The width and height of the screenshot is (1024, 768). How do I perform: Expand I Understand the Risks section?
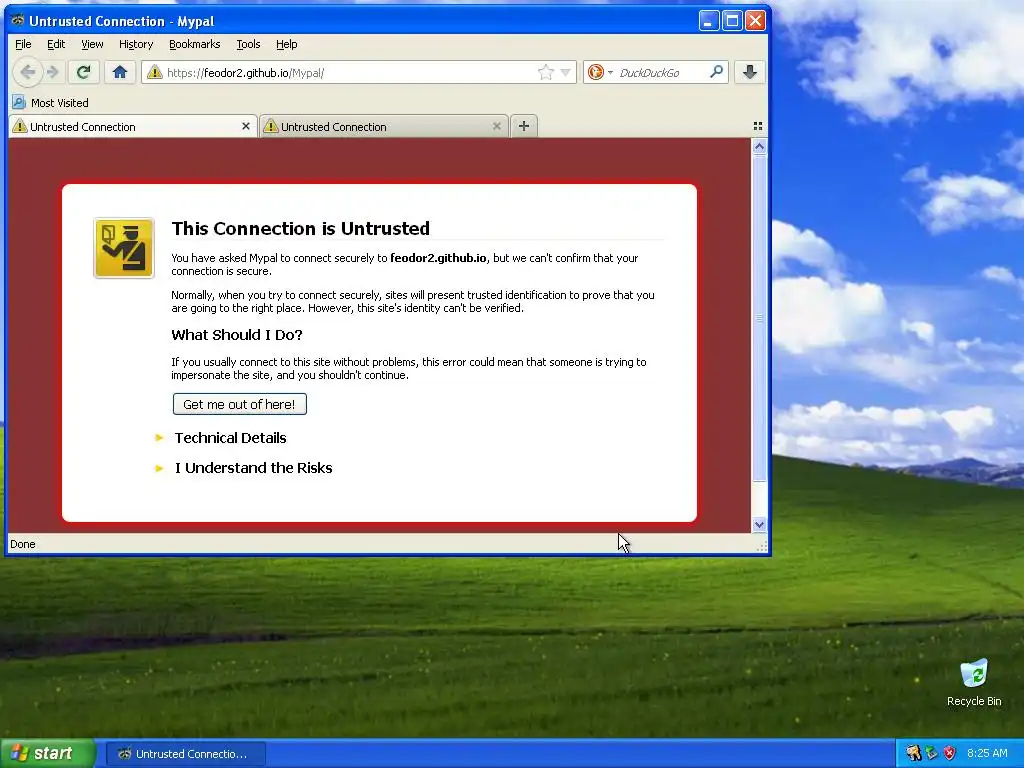pos(253,468)
